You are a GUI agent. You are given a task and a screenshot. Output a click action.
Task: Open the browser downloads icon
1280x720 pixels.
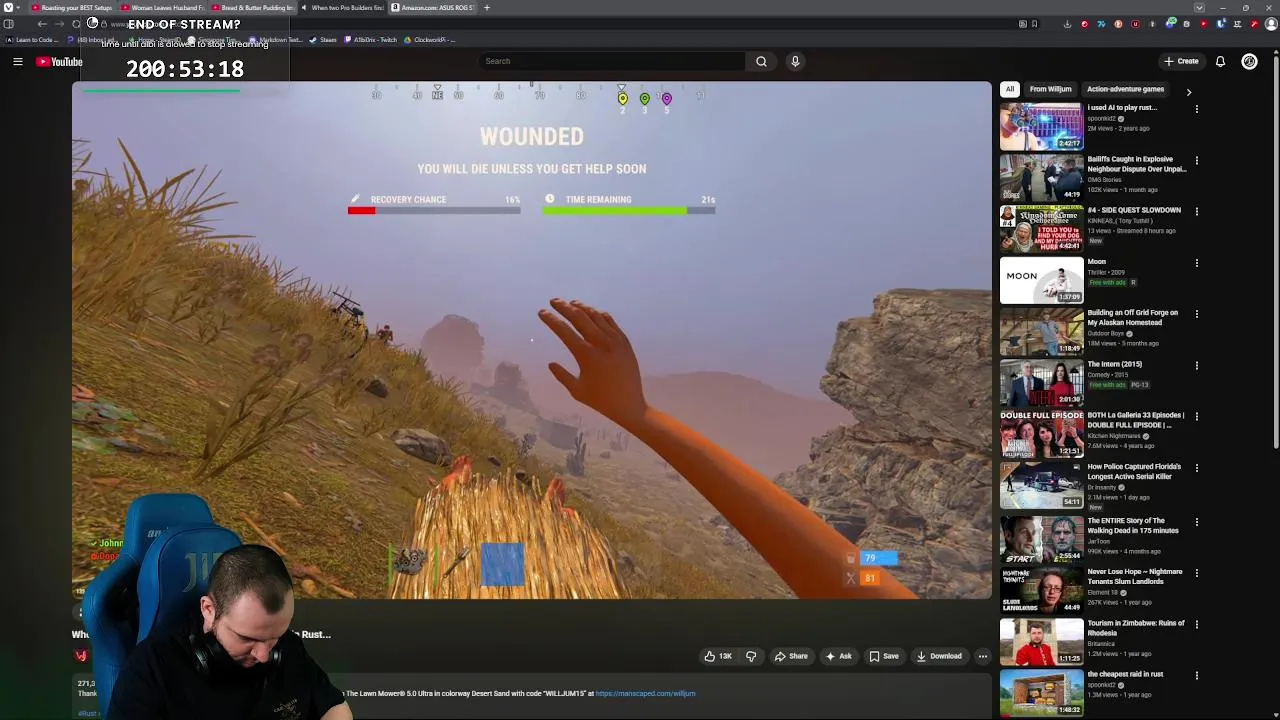coord(1067,24)
